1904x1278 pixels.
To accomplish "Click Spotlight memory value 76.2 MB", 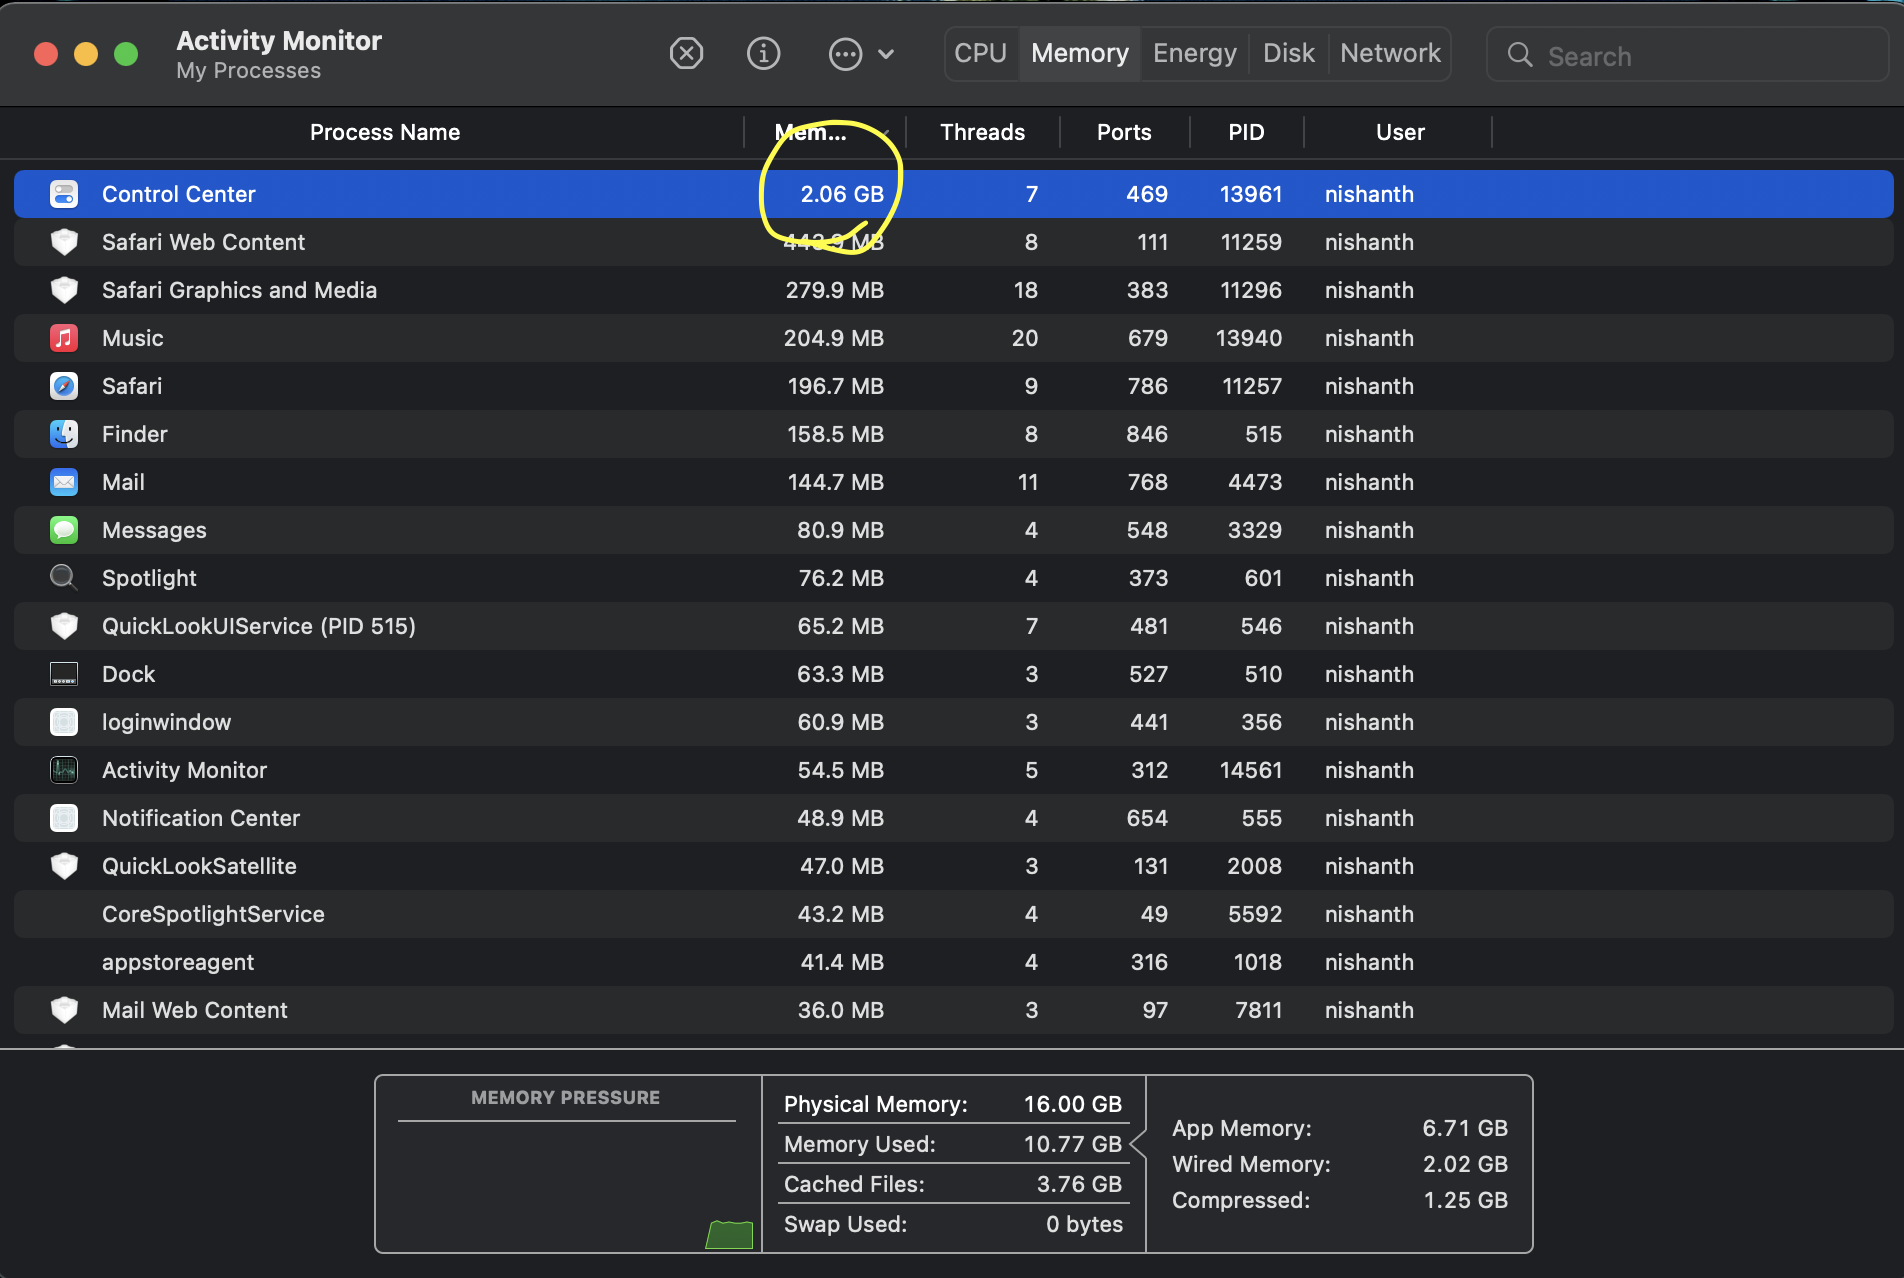I will [x=841, y=578].
